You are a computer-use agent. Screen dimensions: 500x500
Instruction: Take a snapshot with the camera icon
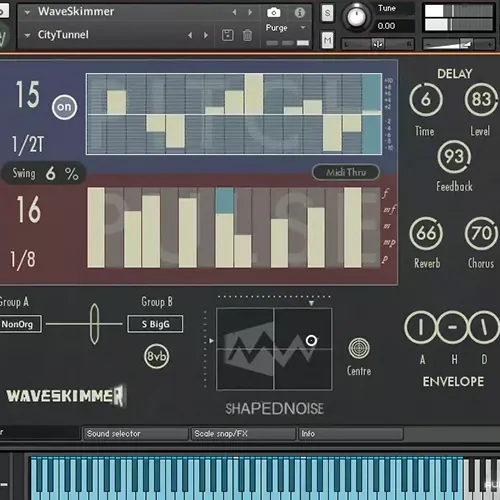pyautogui.click(x=273, y=13)
